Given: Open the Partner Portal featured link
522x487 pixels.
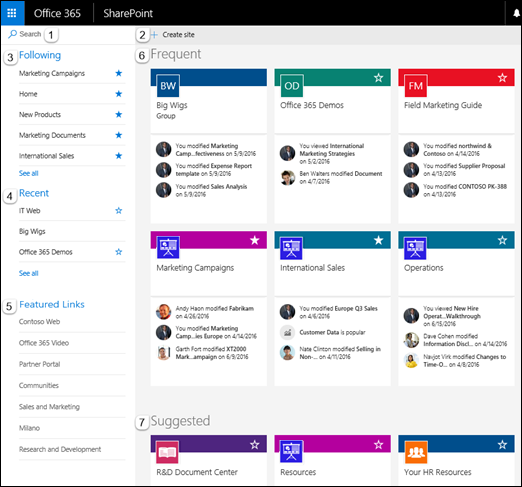Looking at the screenshot, I should pos(40,364).
